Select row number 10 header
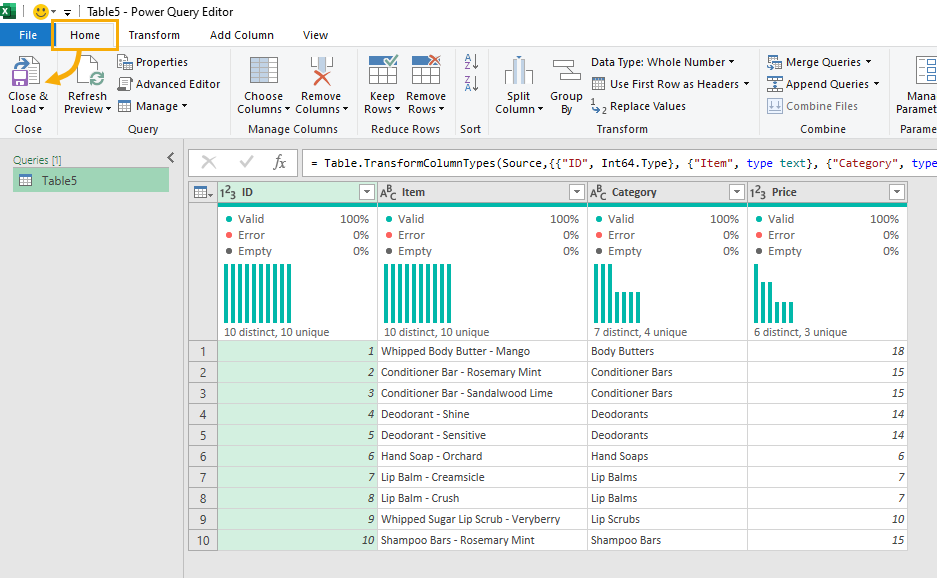This screenshot has height=578, width=937. click(x=203, y=540)
